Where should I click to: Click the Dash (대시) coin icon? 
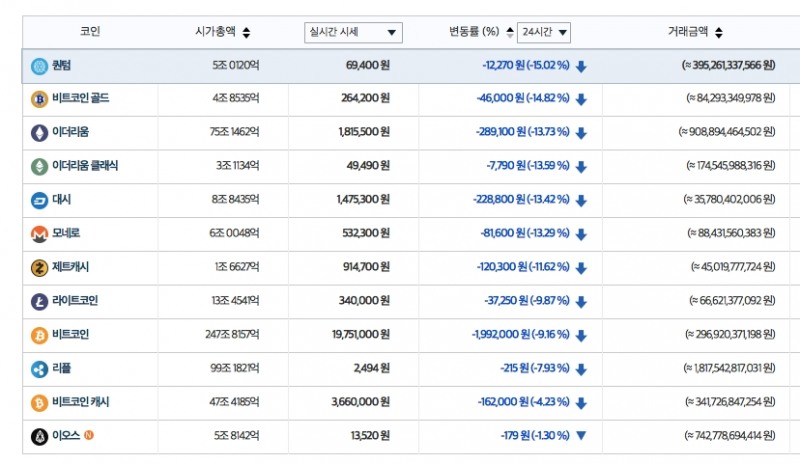coord(39,200)
